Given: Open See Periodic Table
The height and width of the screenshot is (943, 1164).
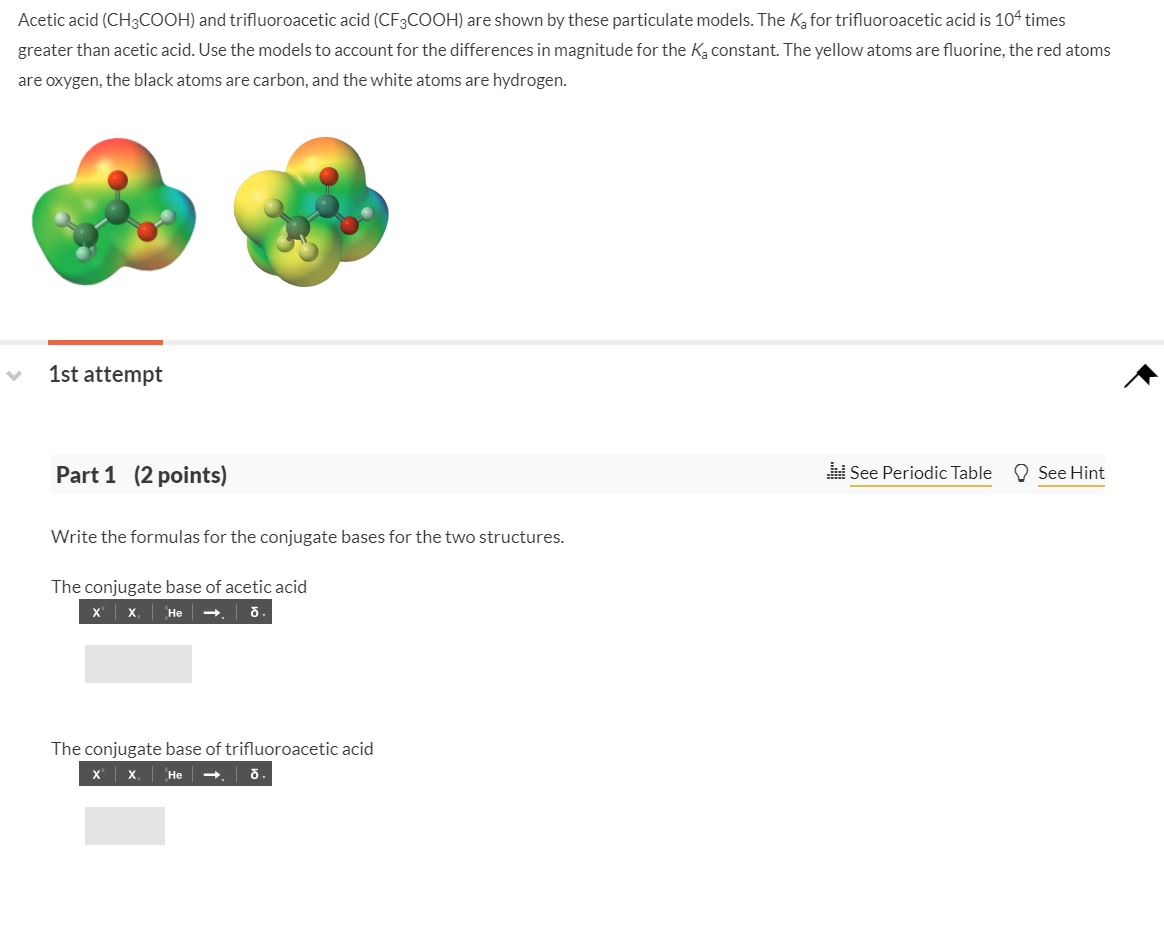Looking at the screenshot, I should pos(920,472).
